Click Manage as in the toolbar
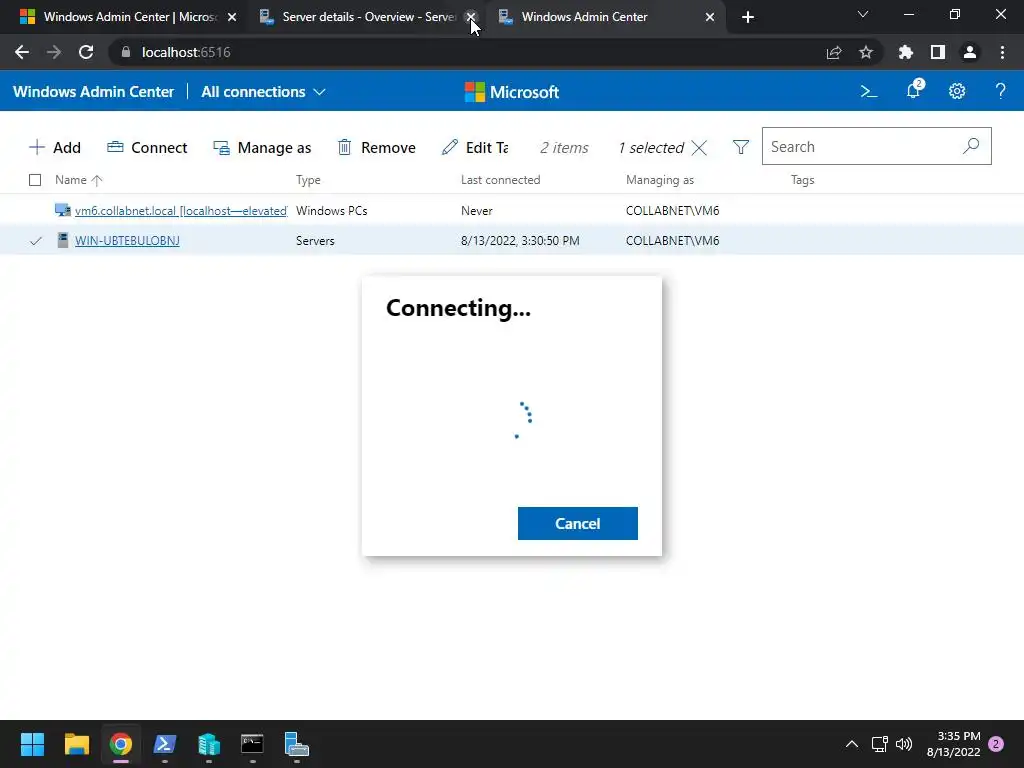The image size is (1024, 768). (262, 148)
